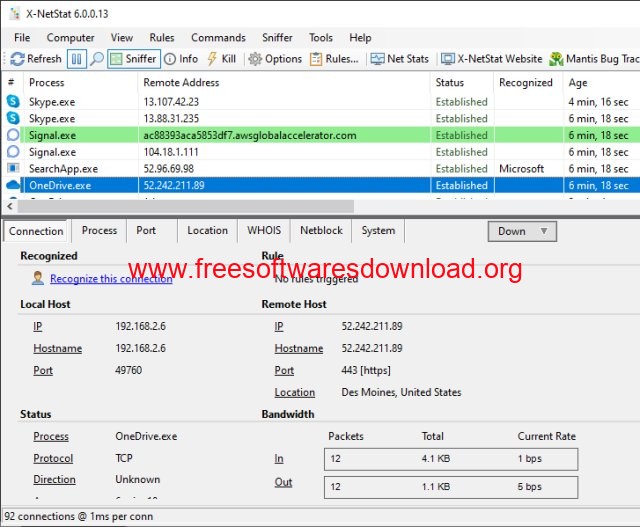Open the Sniffer menu
This screenshot has width=640, height=527.
277,38
